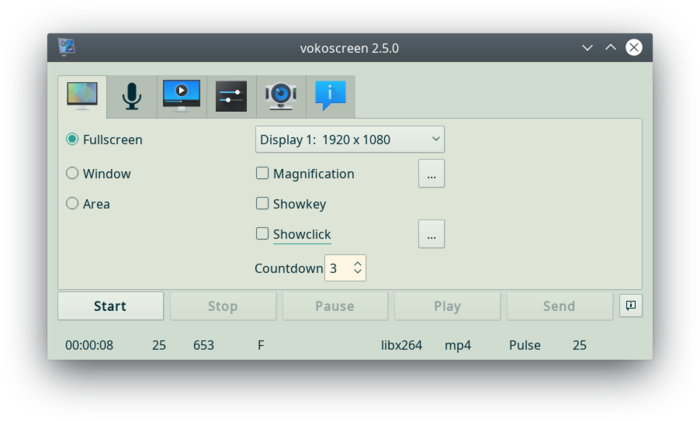Click the Send button
700x421 pixels.
tap(559, 306)
